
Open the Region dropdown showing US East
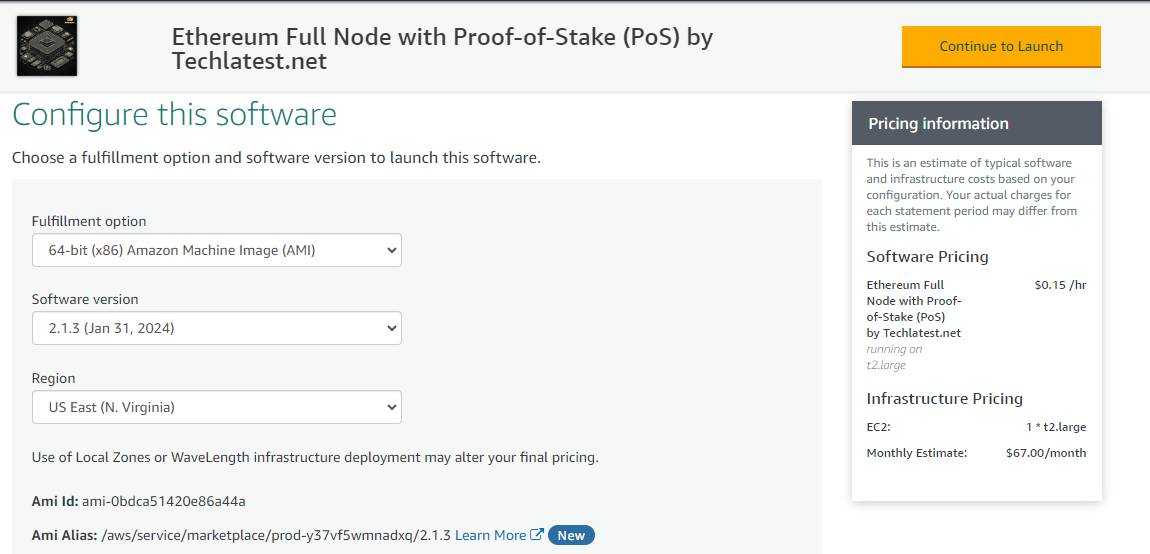tap(216, 407)
